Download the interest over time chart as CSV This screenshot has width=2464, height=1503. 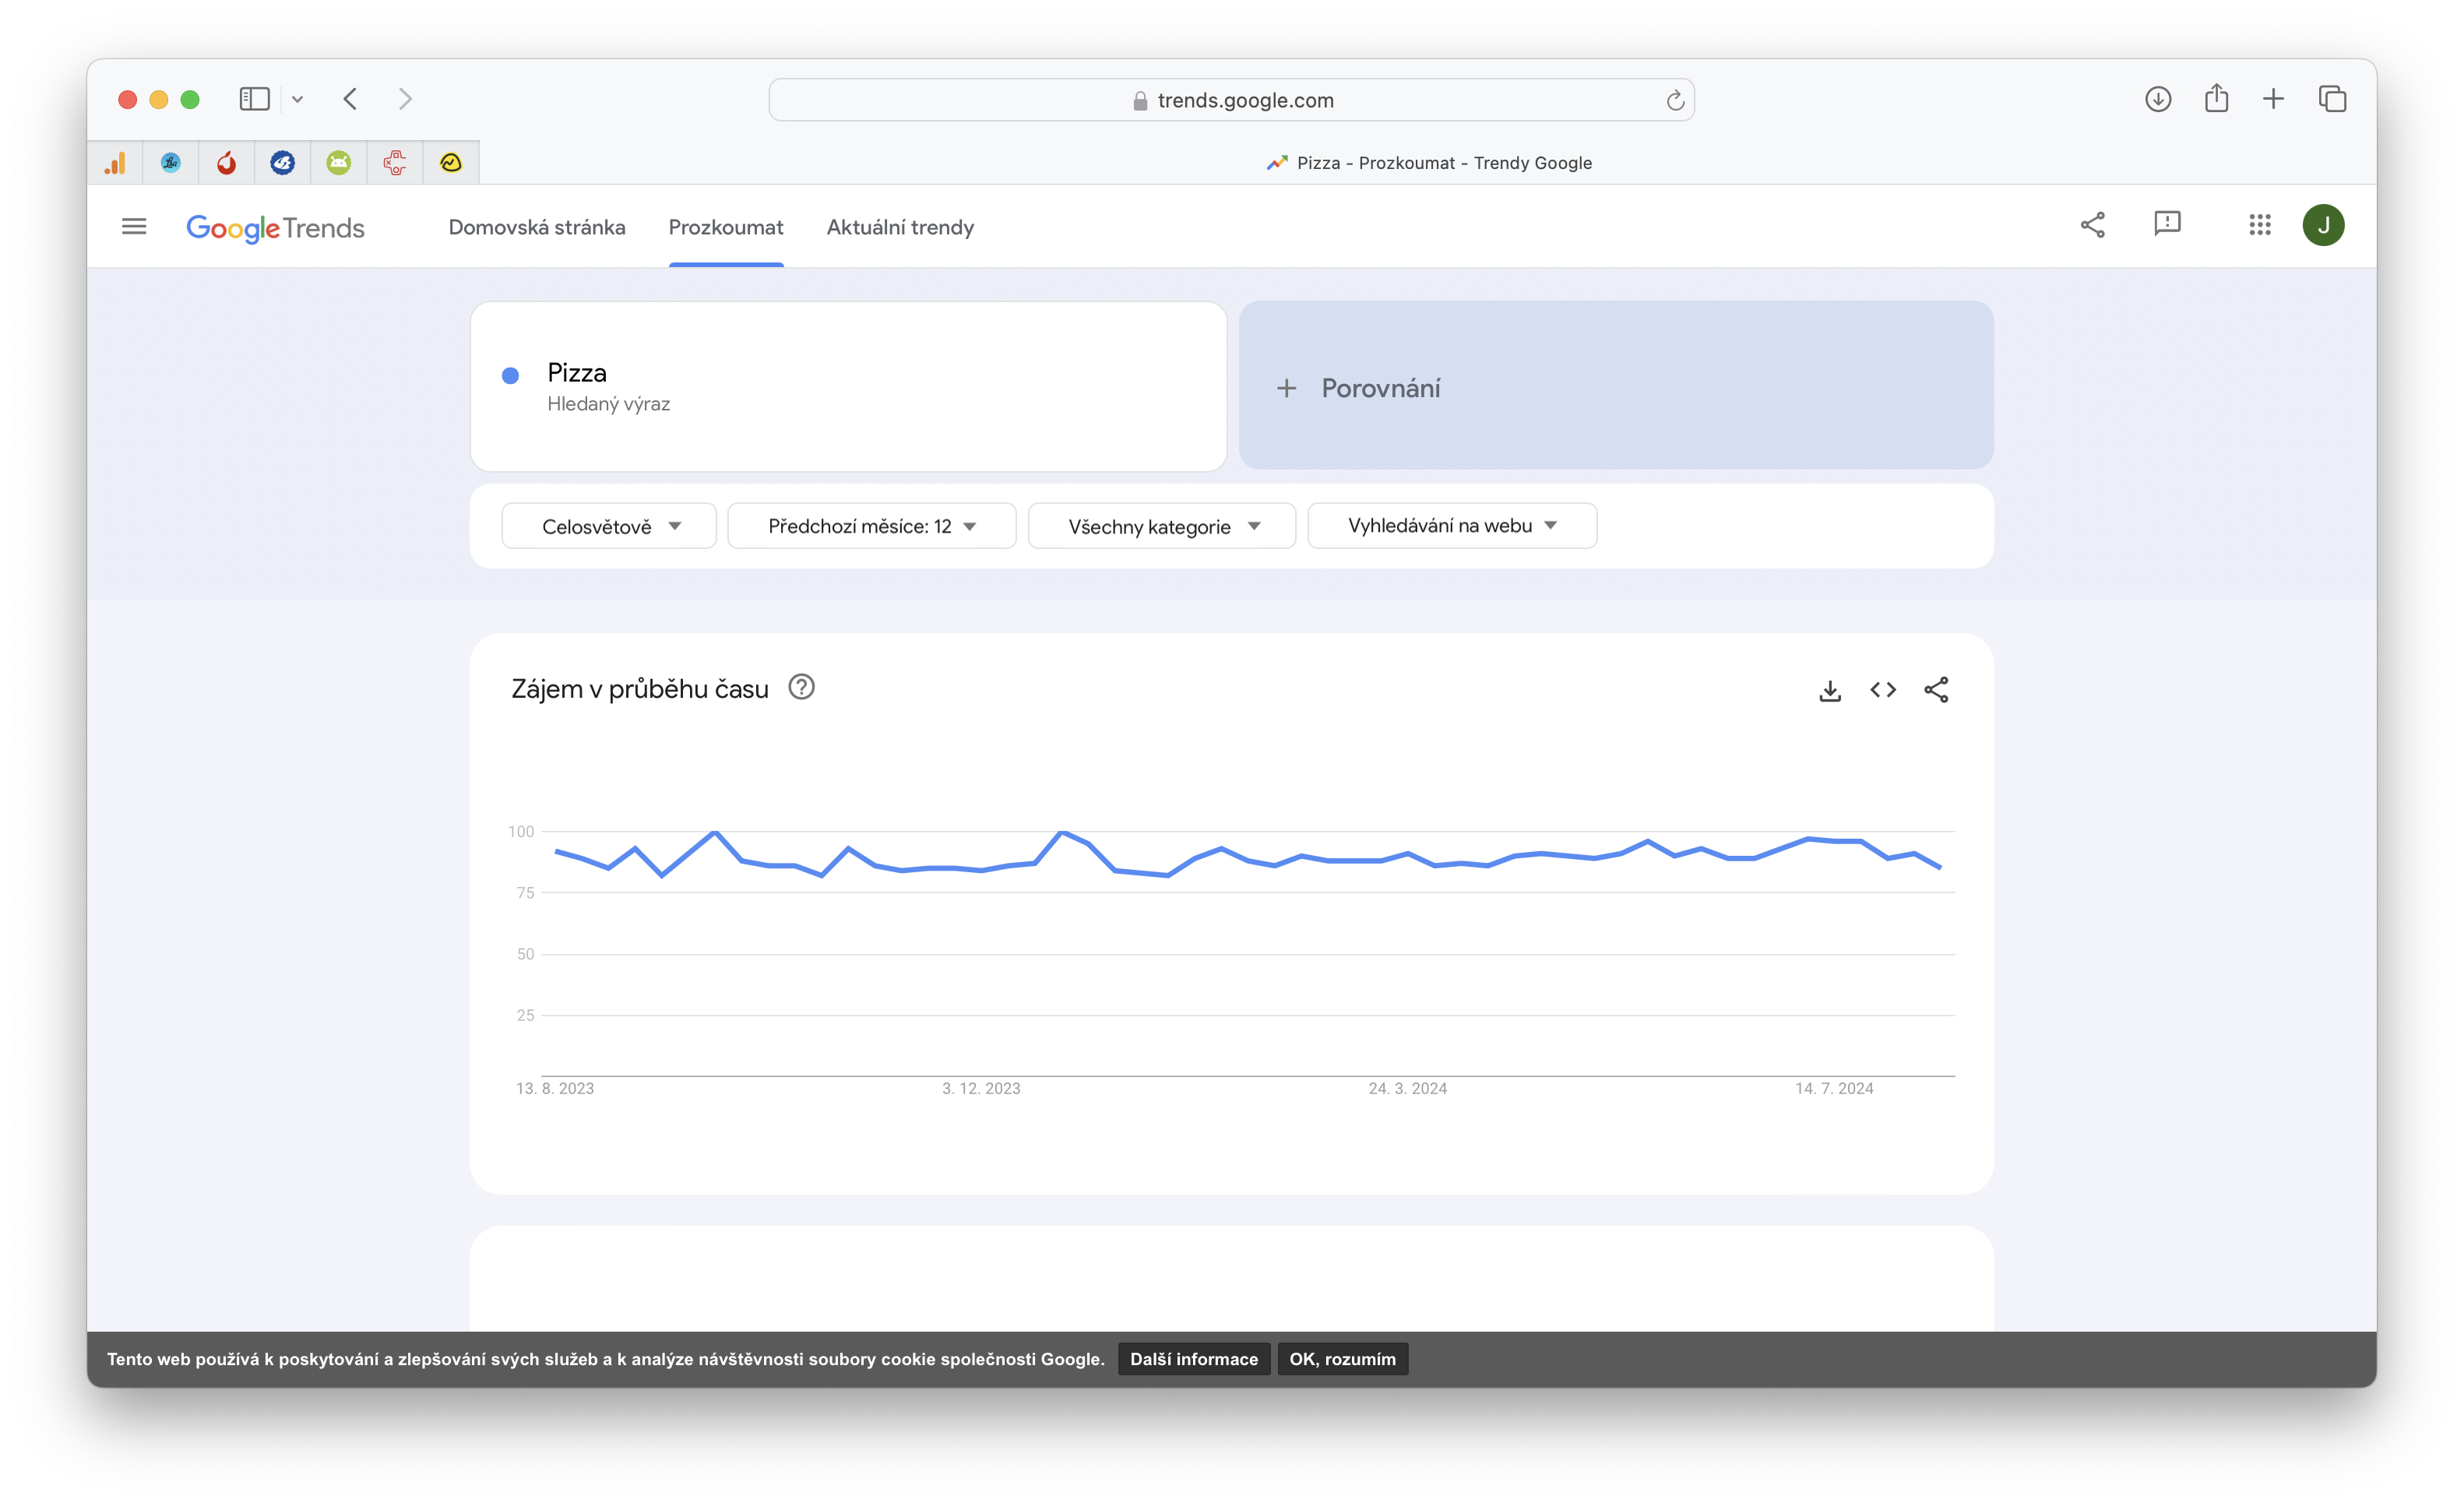[1829, 690]
